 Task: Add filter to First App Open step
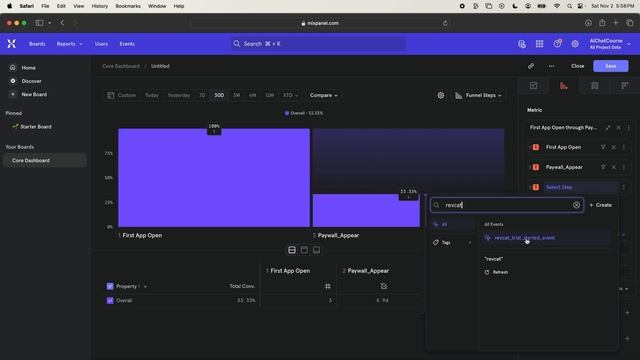(x=603, y=147)
